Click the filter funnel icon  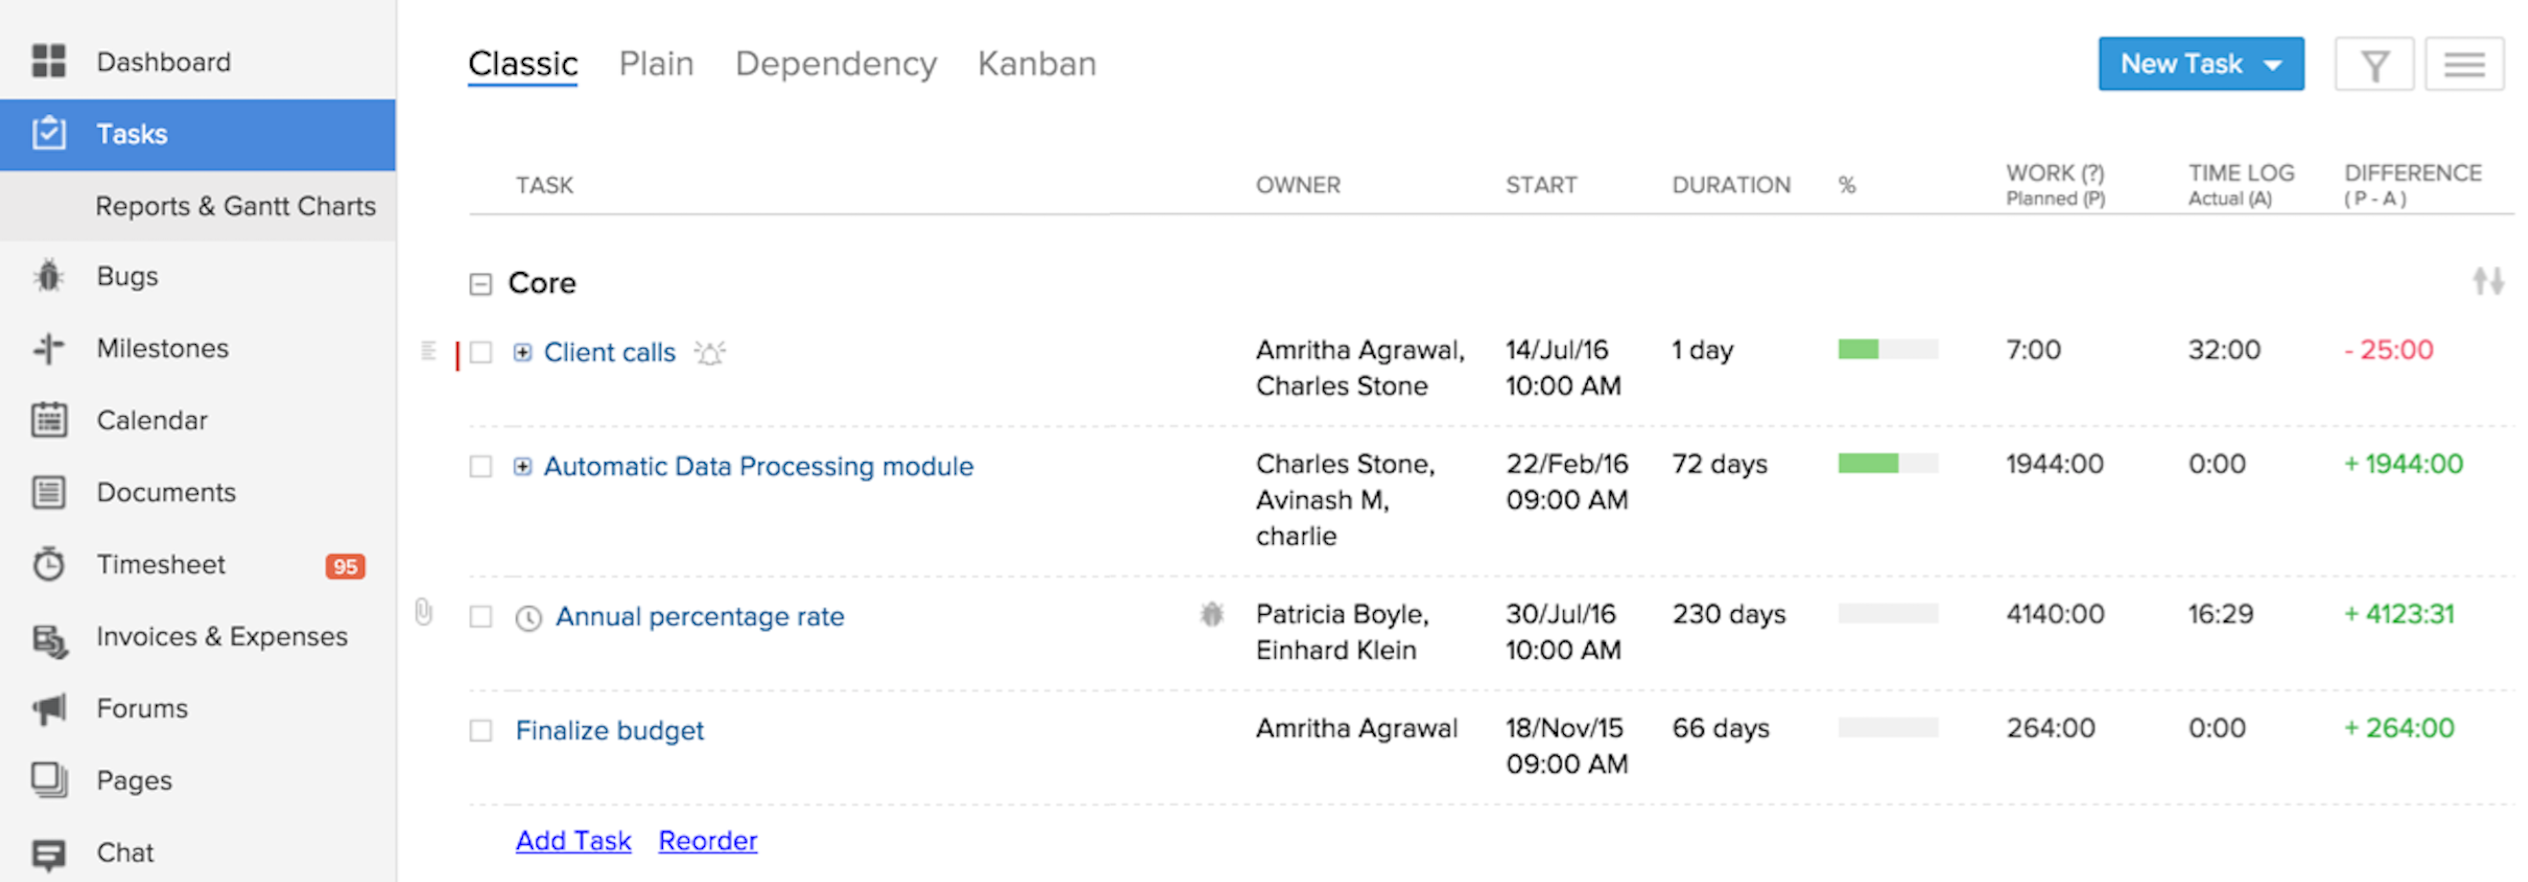tap(2373, 65)
